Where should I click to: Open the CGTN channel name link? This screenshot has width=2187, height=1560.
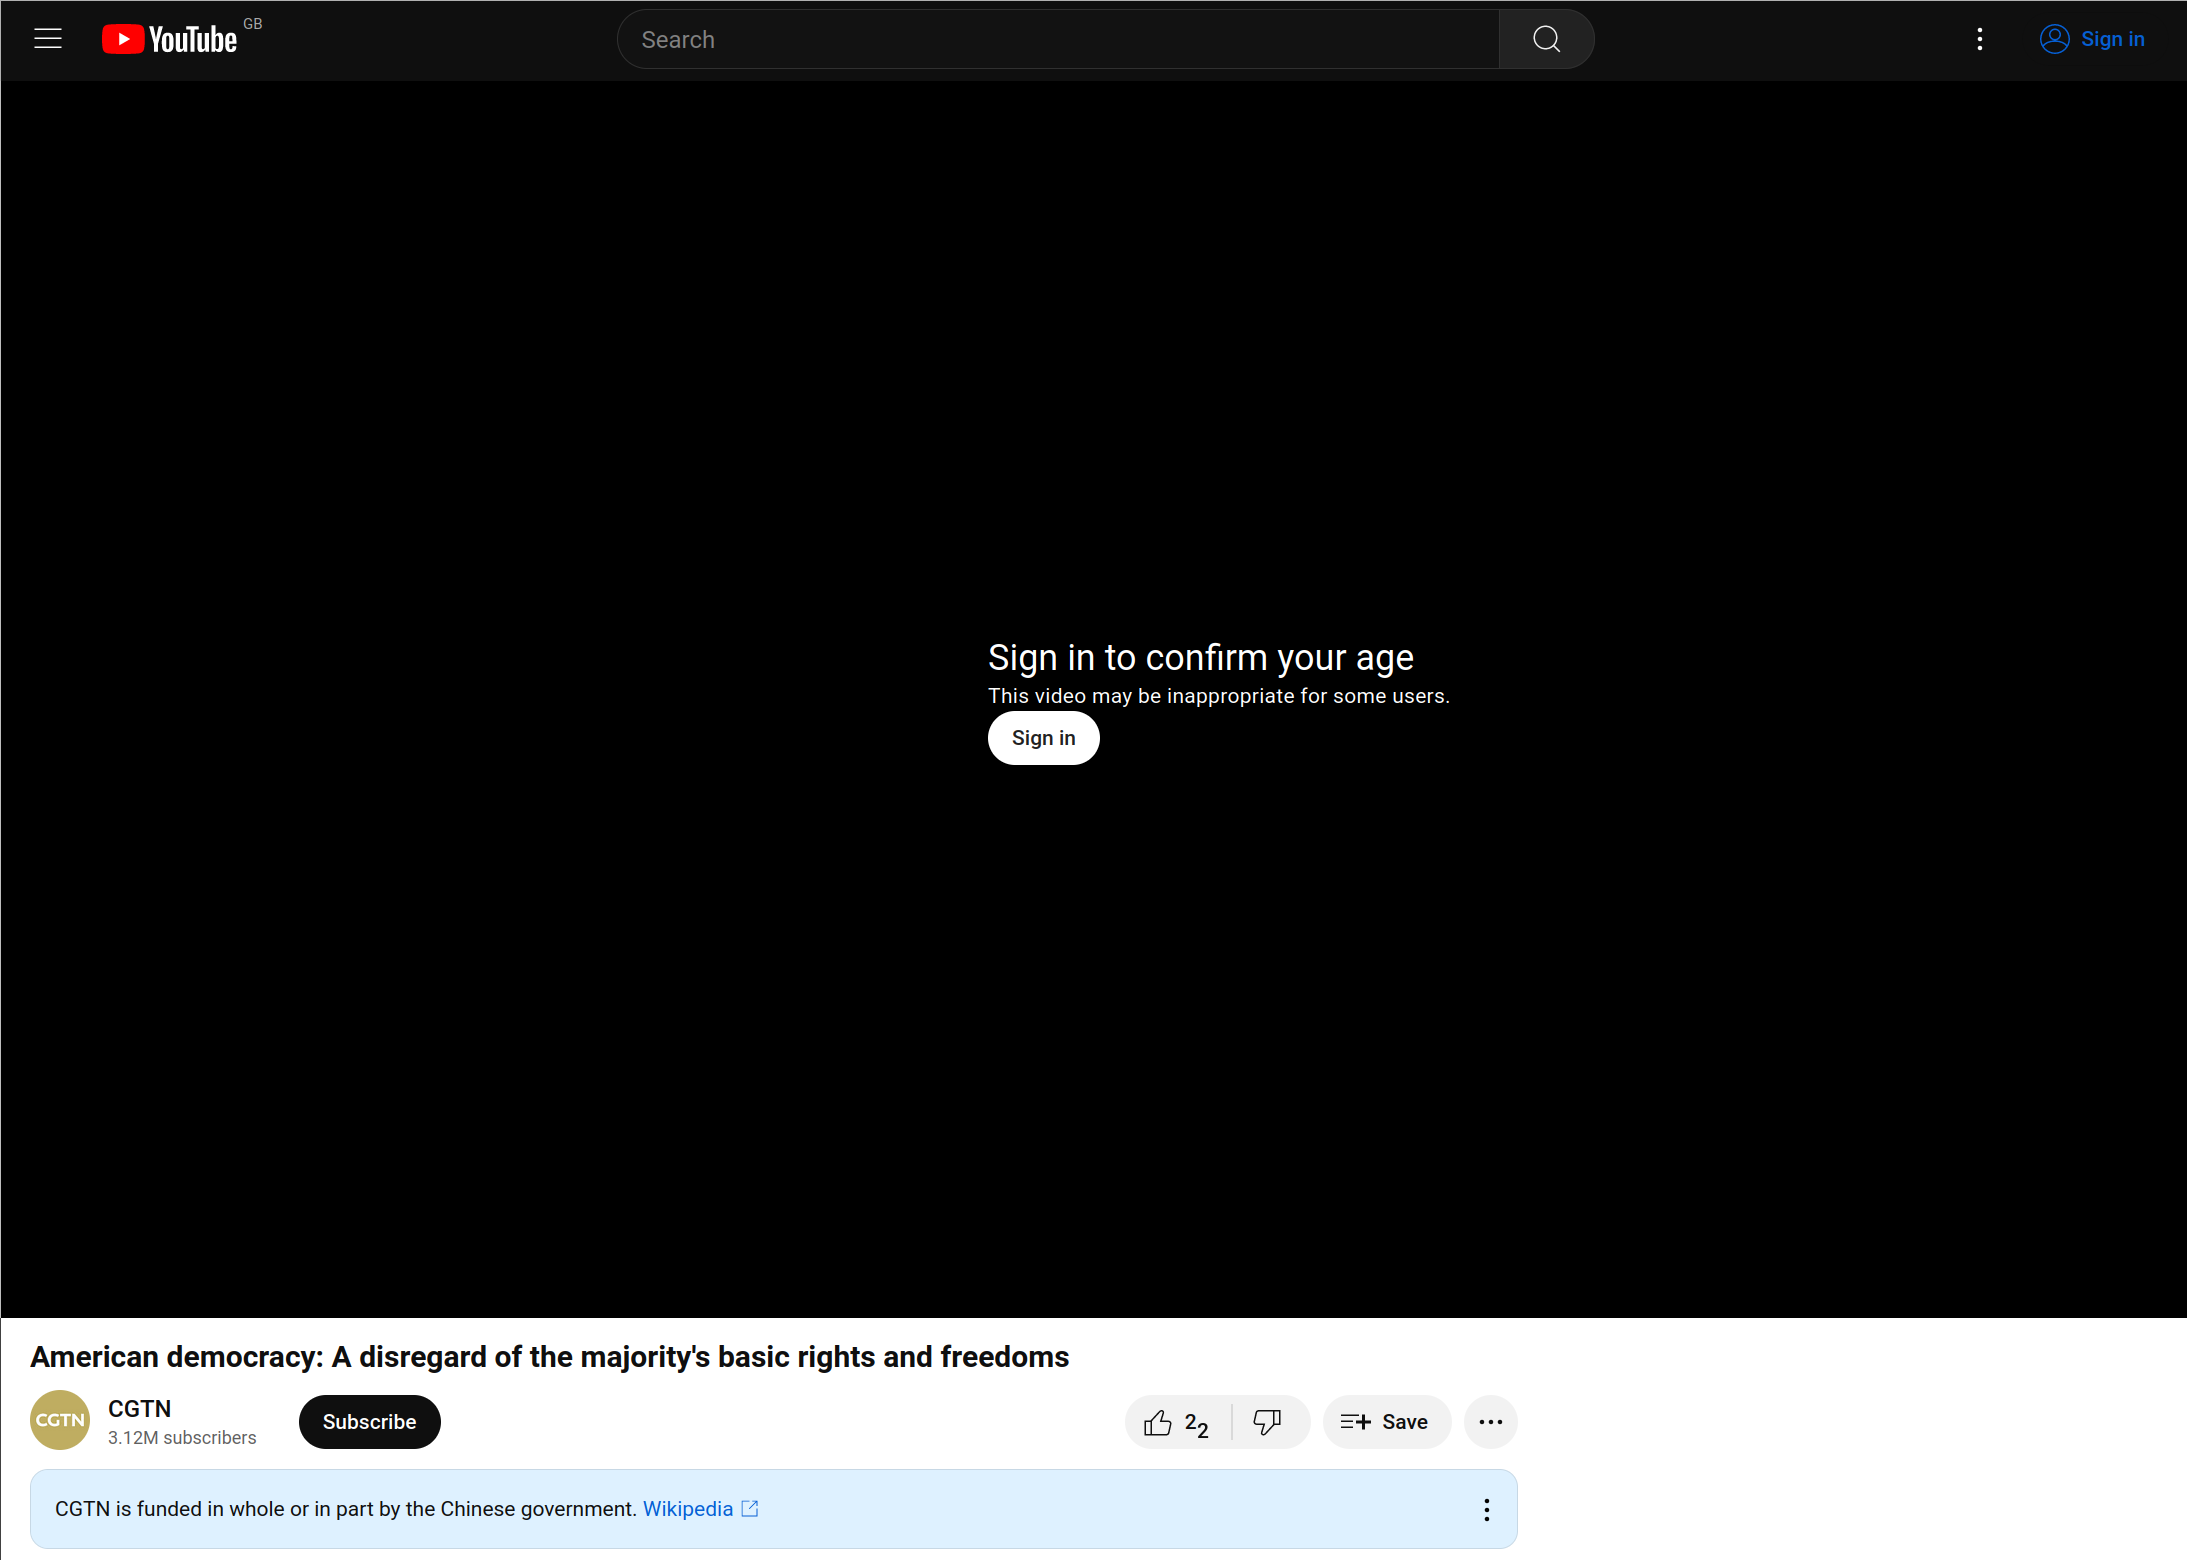139,1408
